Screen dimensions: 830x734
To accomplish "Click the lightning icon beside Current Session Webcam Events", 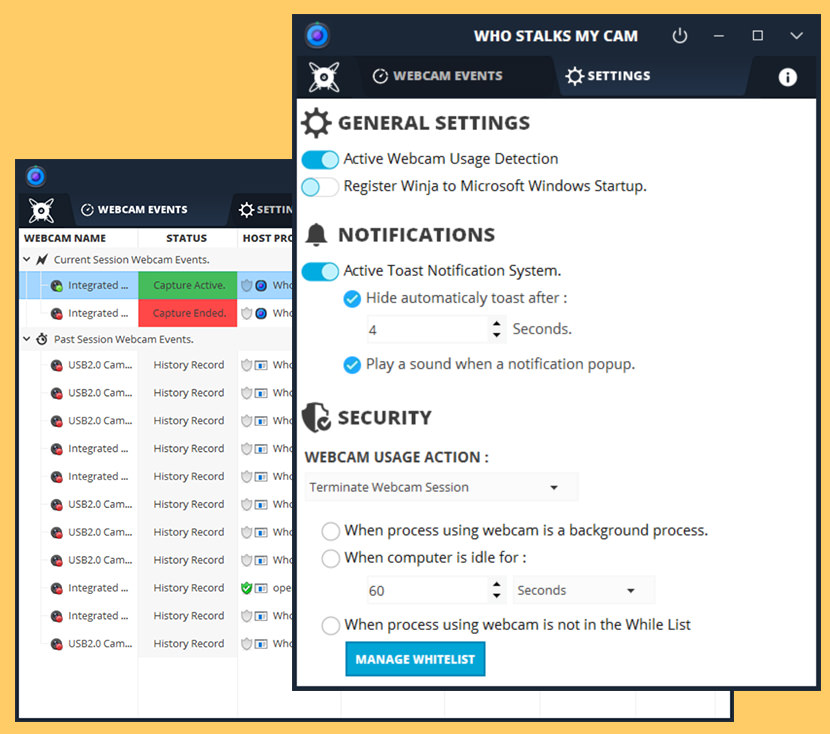I will (42, 260).
